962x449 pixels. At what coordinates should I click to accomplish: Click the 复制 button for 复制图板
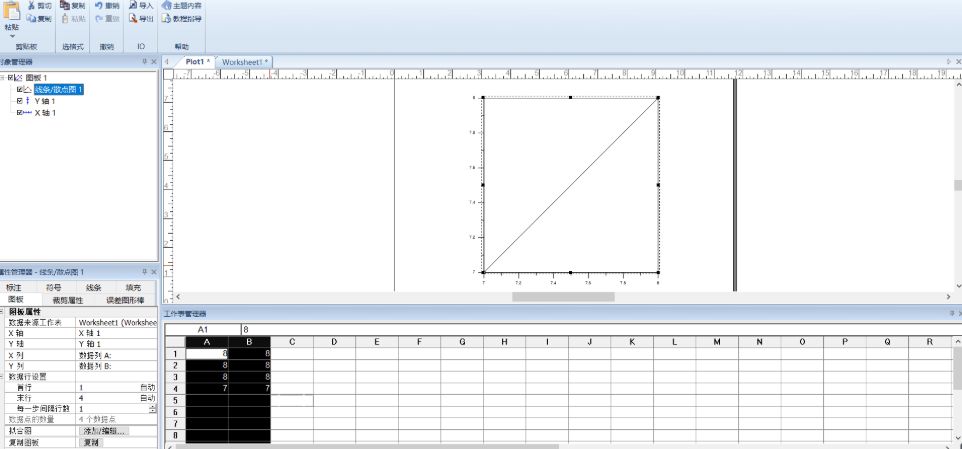(x=93, y=442)
